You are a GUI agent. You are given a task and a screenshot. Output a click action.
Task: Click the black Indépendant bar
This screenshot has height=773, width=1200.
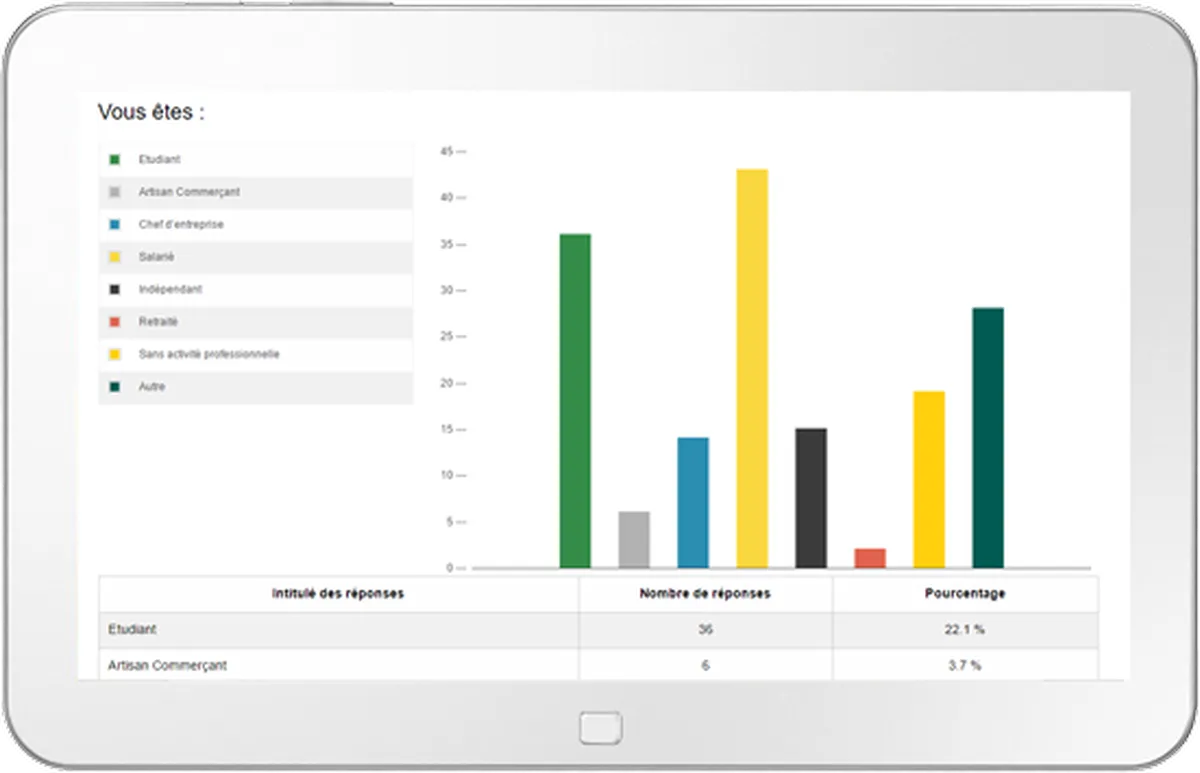point(811,498)
